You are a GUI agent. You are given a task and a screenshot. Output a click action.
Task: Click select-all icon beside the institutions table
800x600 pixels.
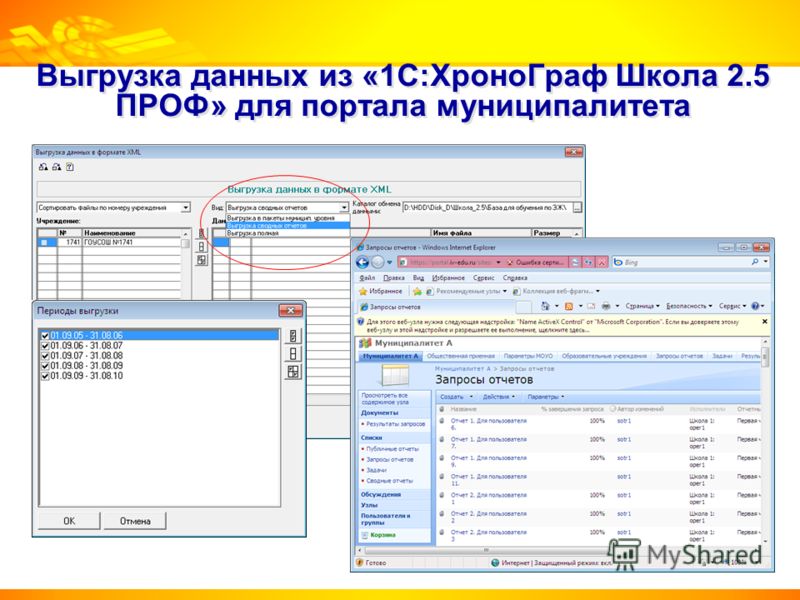pyautogui.click(x=202, y=234)
